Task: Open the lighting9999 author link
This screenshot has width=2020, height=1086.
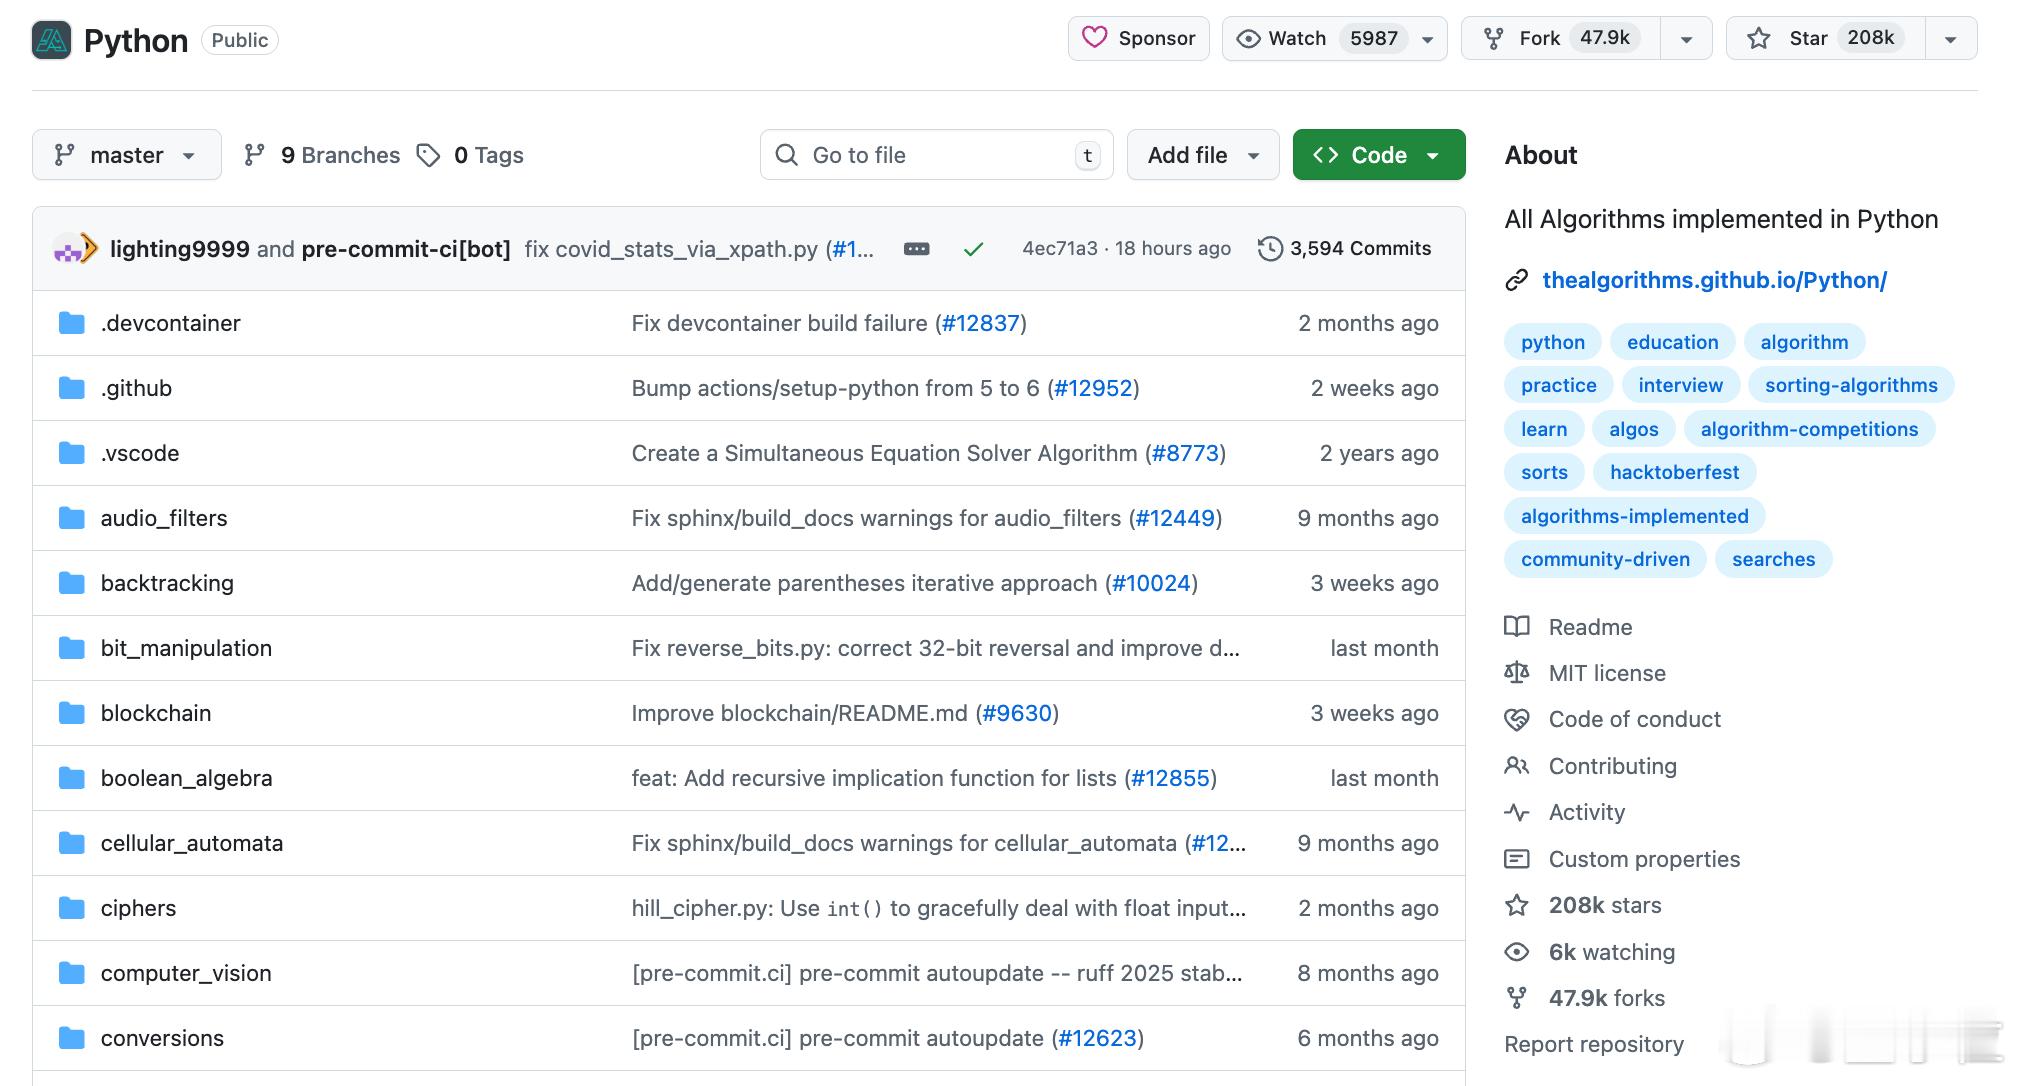Action: (x=180, y=249)
